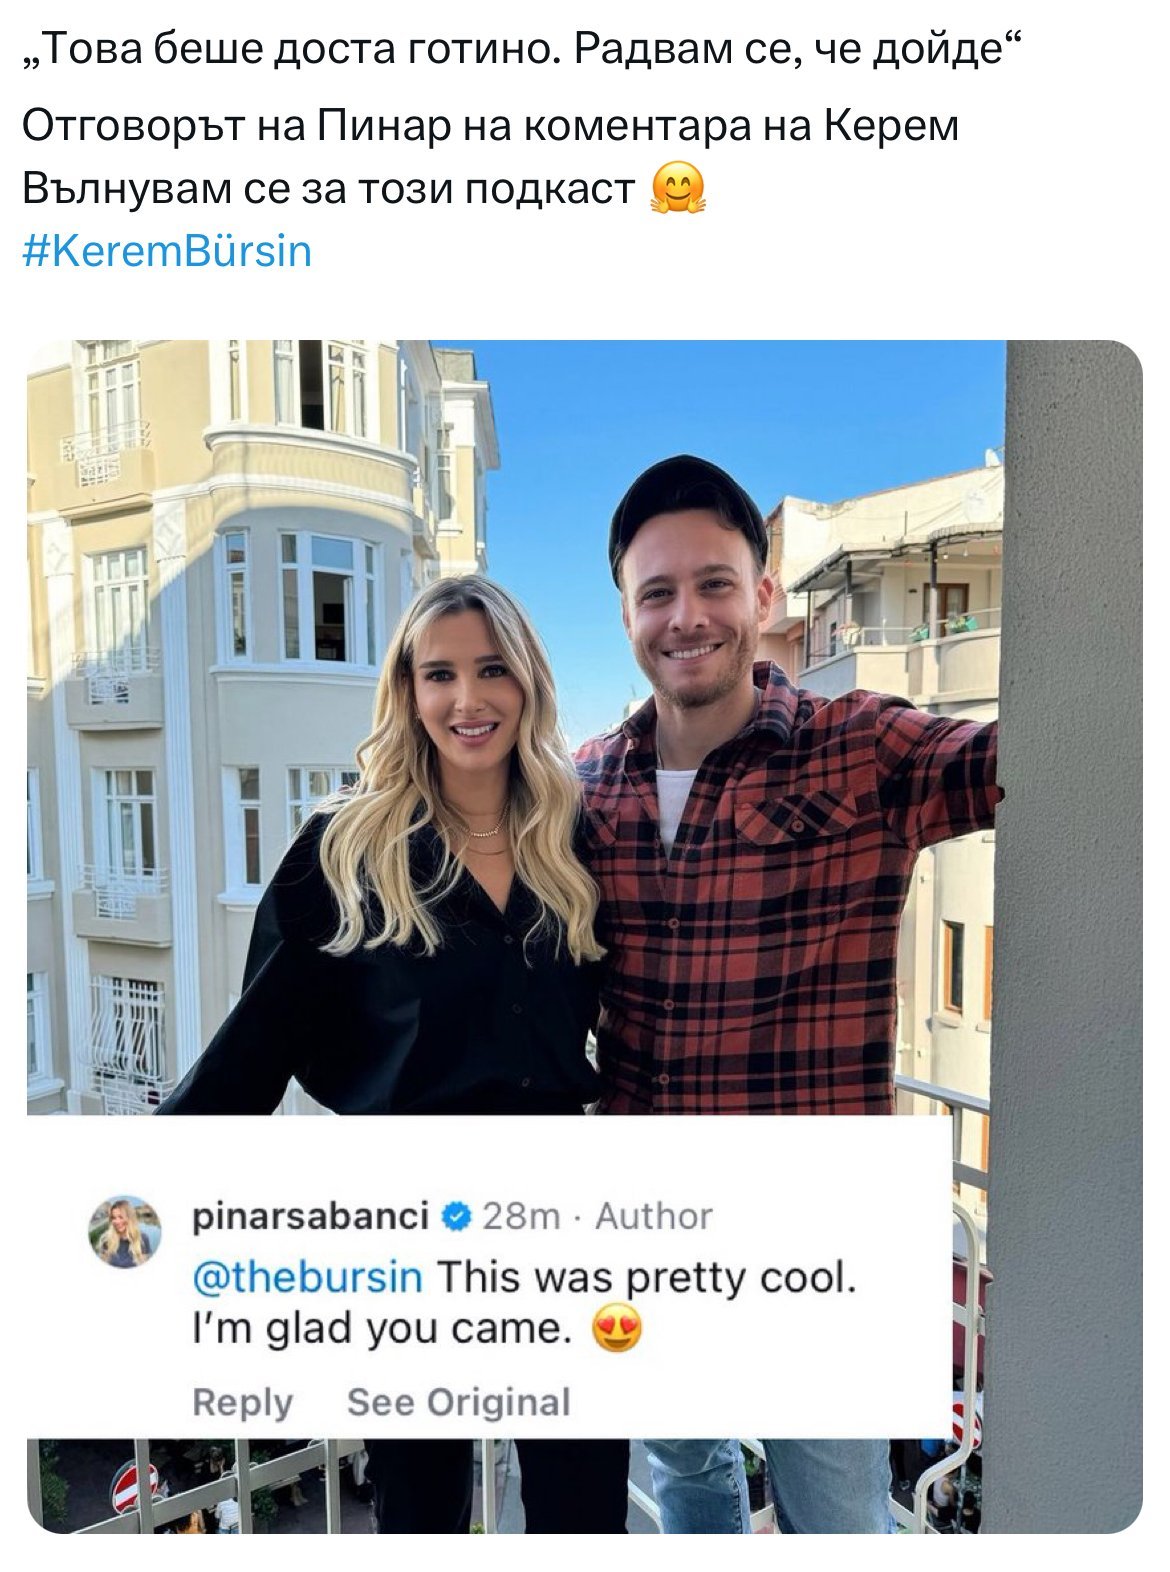Click the blue verified badge next to pinarsabanci
The height and width of the screenshot is (1572, 1170).
point(455,1217)
